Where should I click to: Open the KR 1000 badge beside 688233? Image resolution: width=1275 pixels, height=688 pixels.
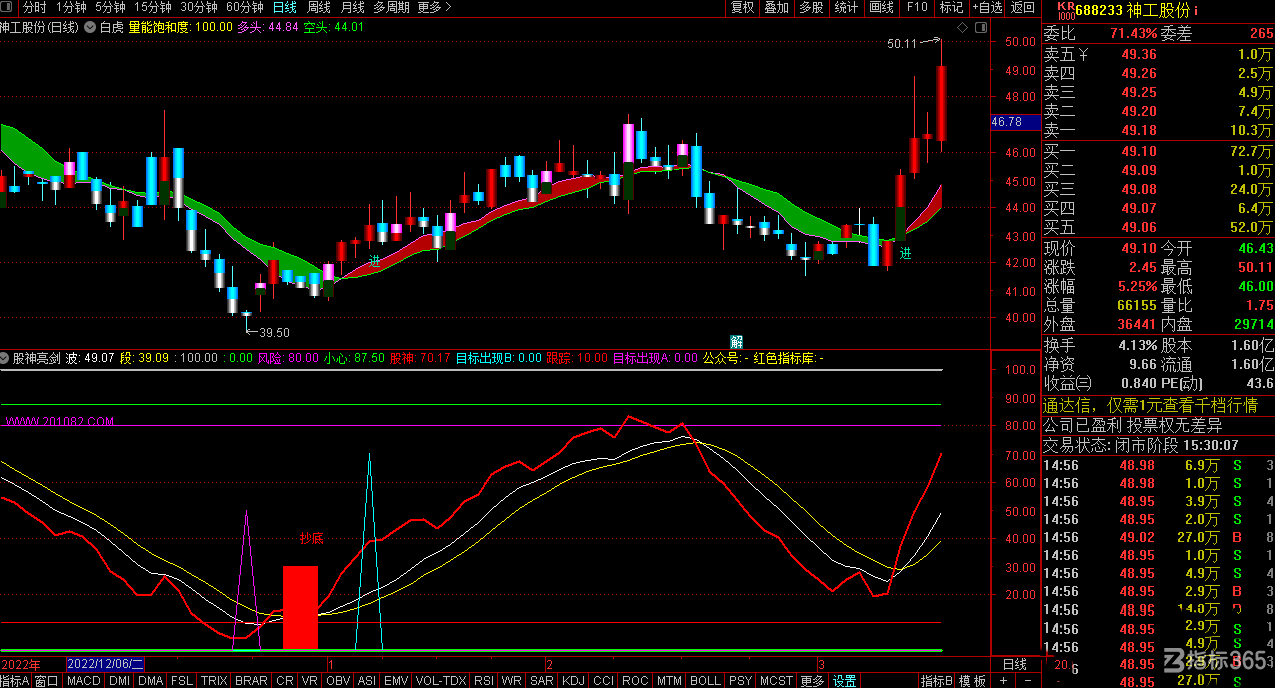pos(1066,10)
